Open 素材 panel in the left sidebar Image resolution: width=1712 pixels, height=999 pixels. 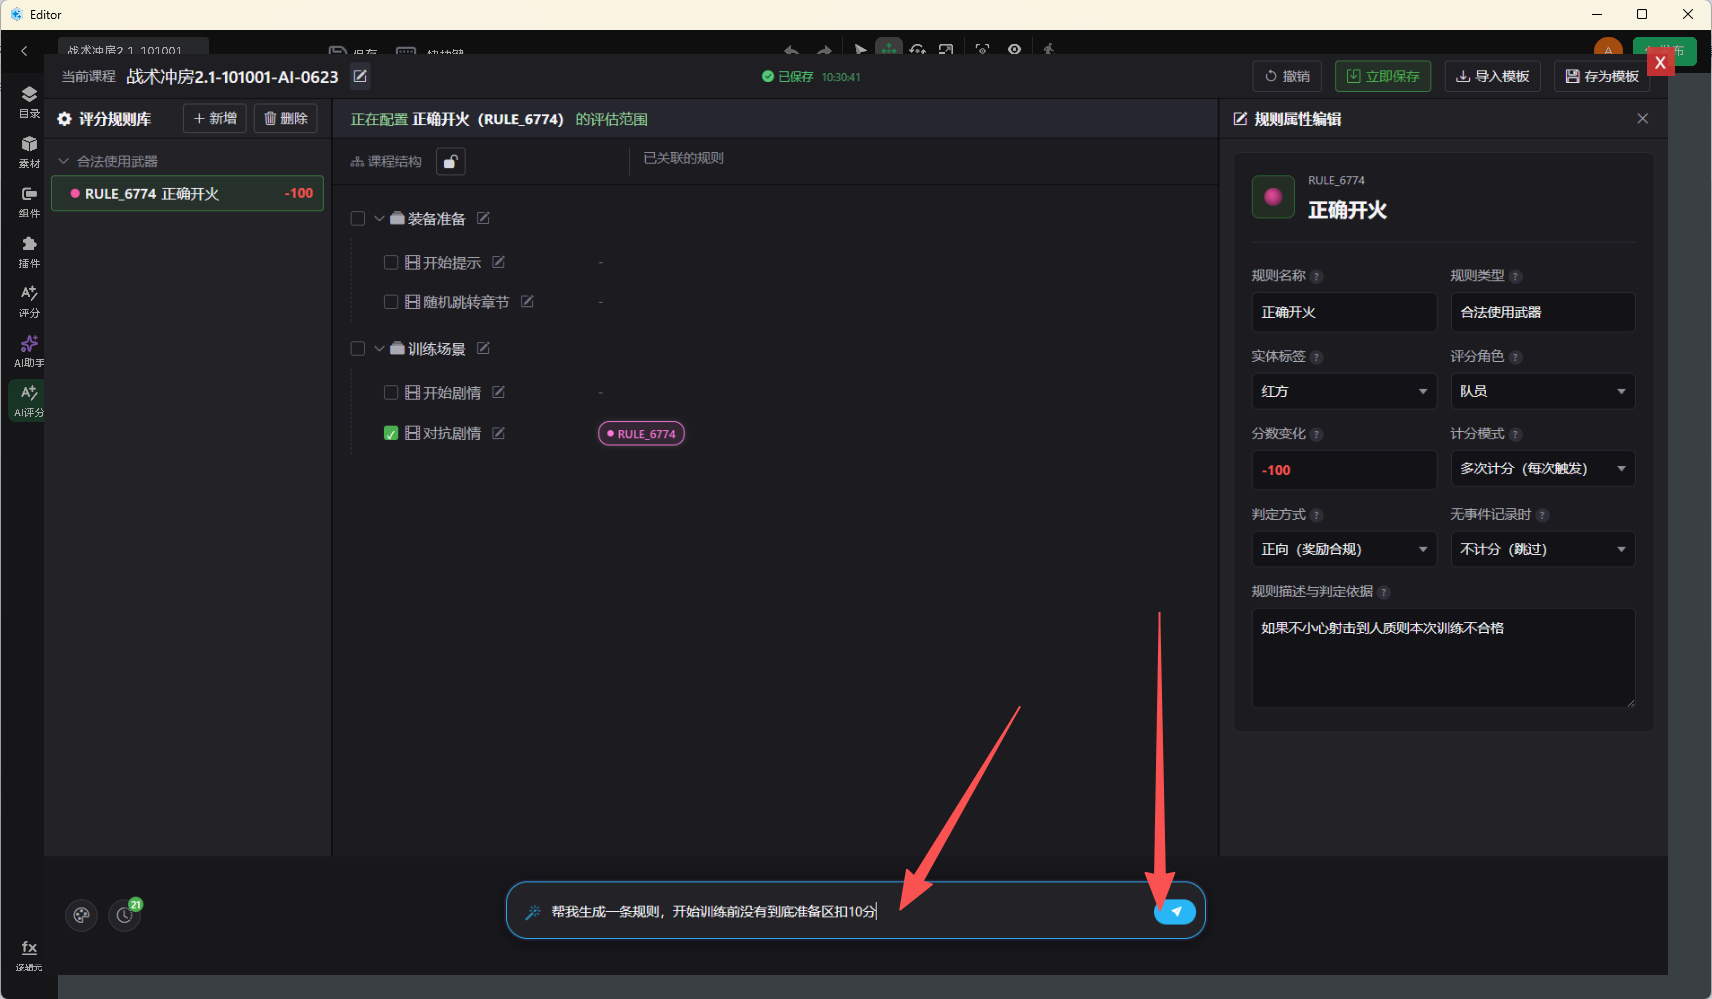click(x=29, y=151)
